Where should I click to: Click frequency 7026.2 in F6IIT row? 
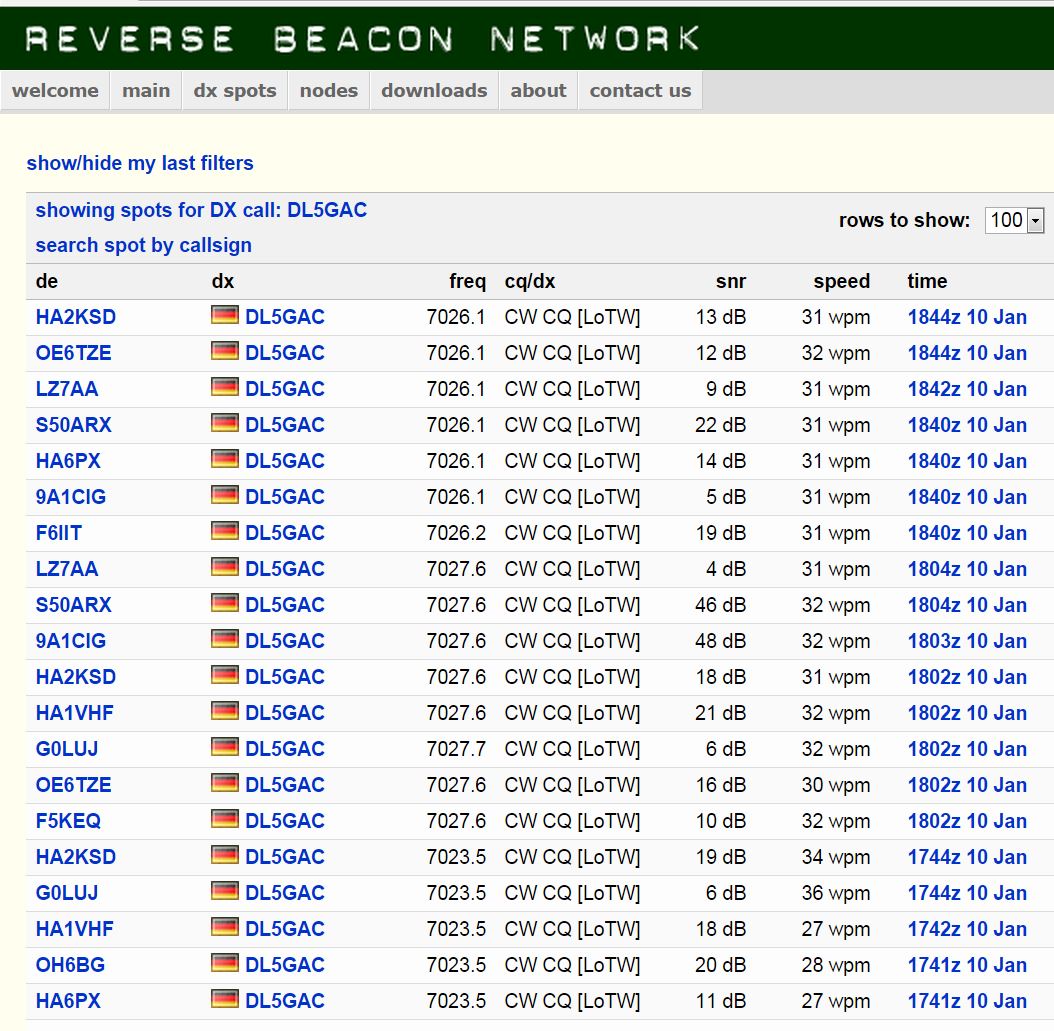(x=456, y=534)
